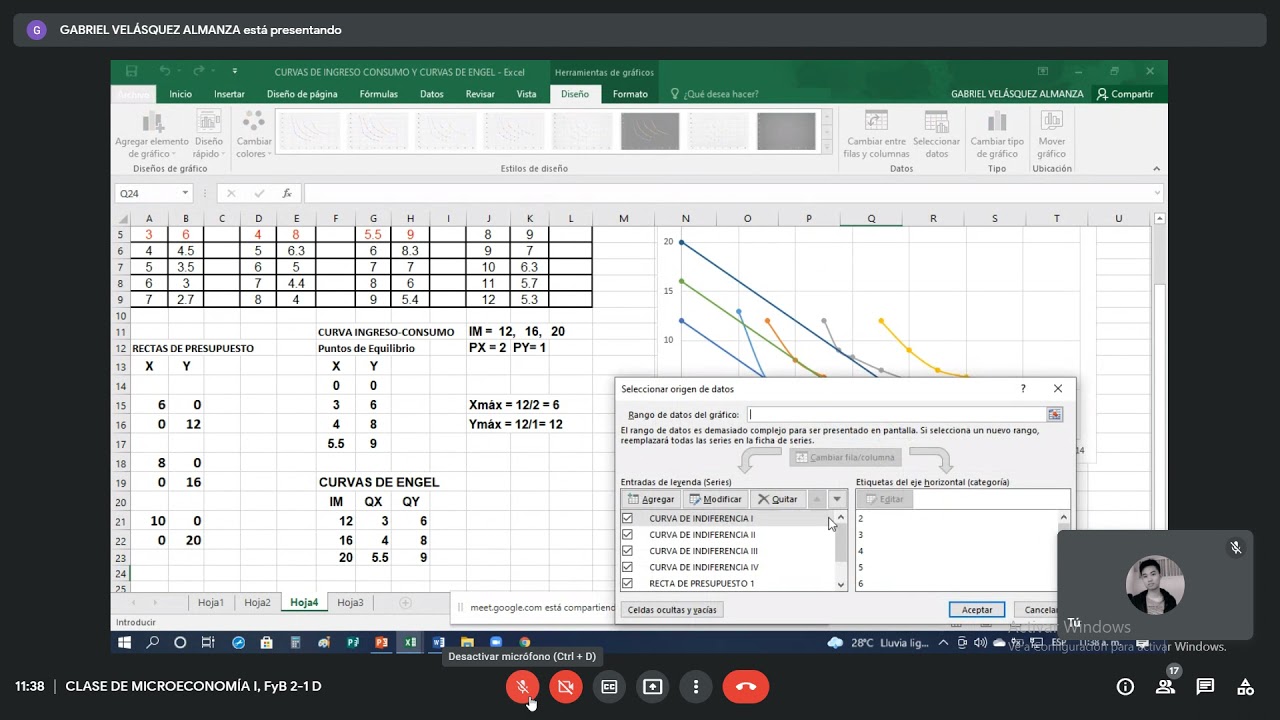Click the formula bar input
Viewport: 1280px width, 720px height.
pos(727,193)
